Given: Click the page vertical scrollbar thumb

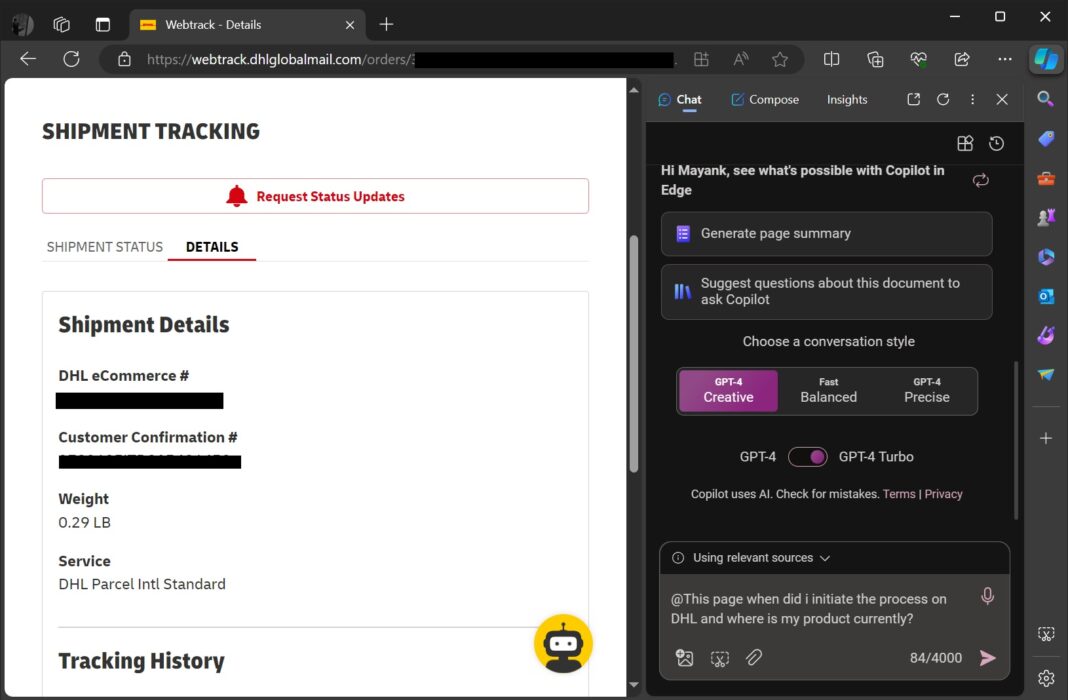Looking at the screenshot, I should [x=634, y=354].
